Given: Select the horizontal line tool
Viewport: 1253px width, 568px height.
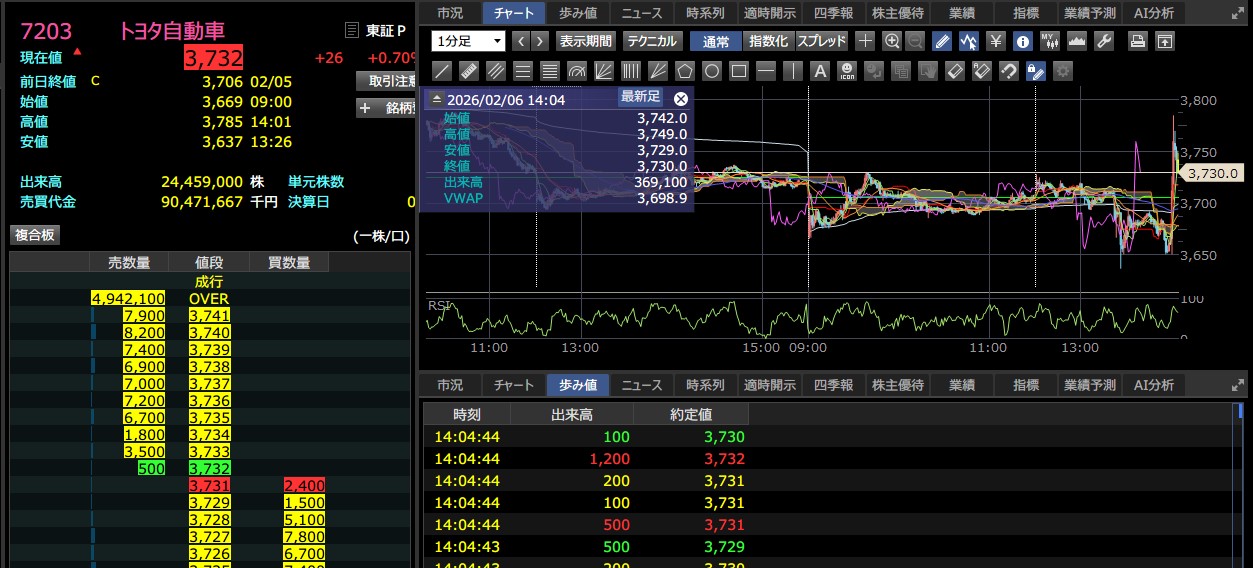Looking at the screenshot, I should coord(766,71).
